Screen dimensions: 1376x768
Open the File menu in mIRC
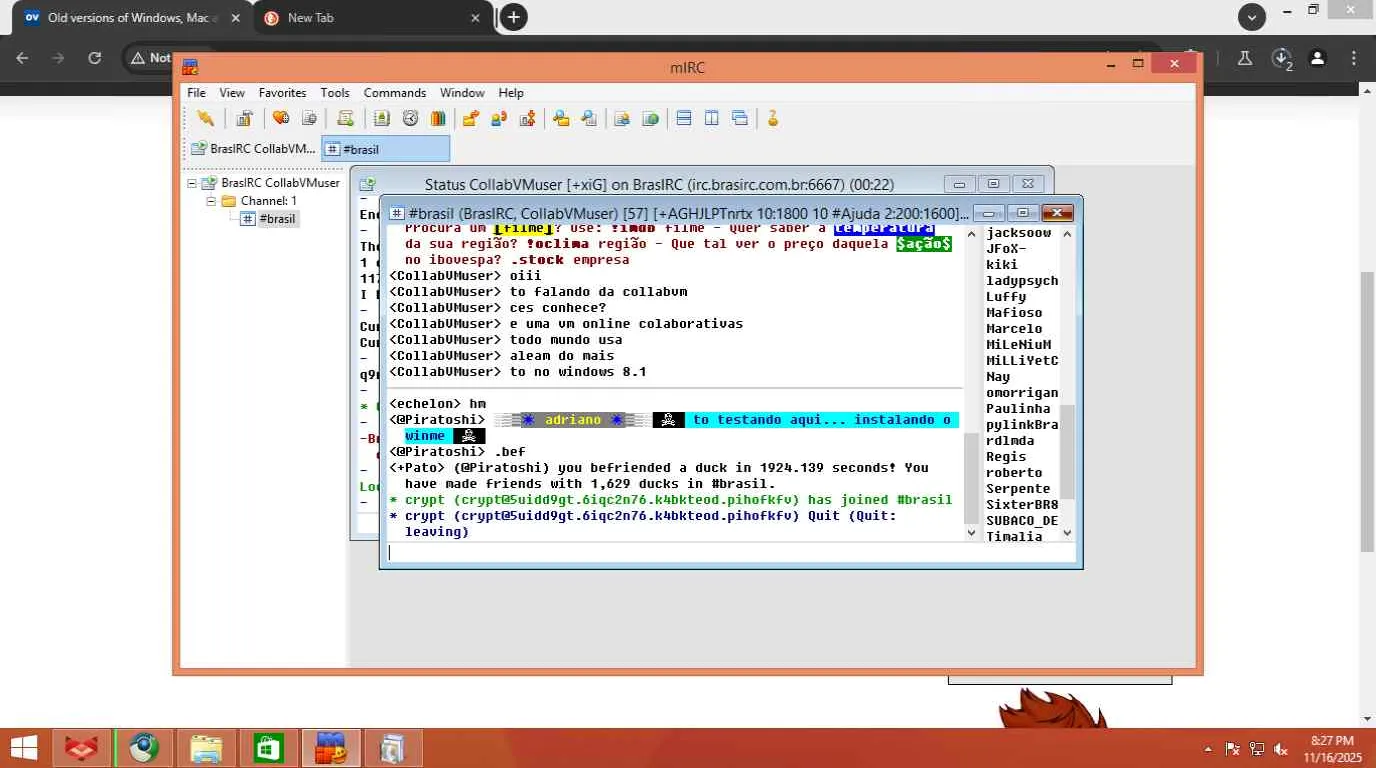[x=196, y=93]
